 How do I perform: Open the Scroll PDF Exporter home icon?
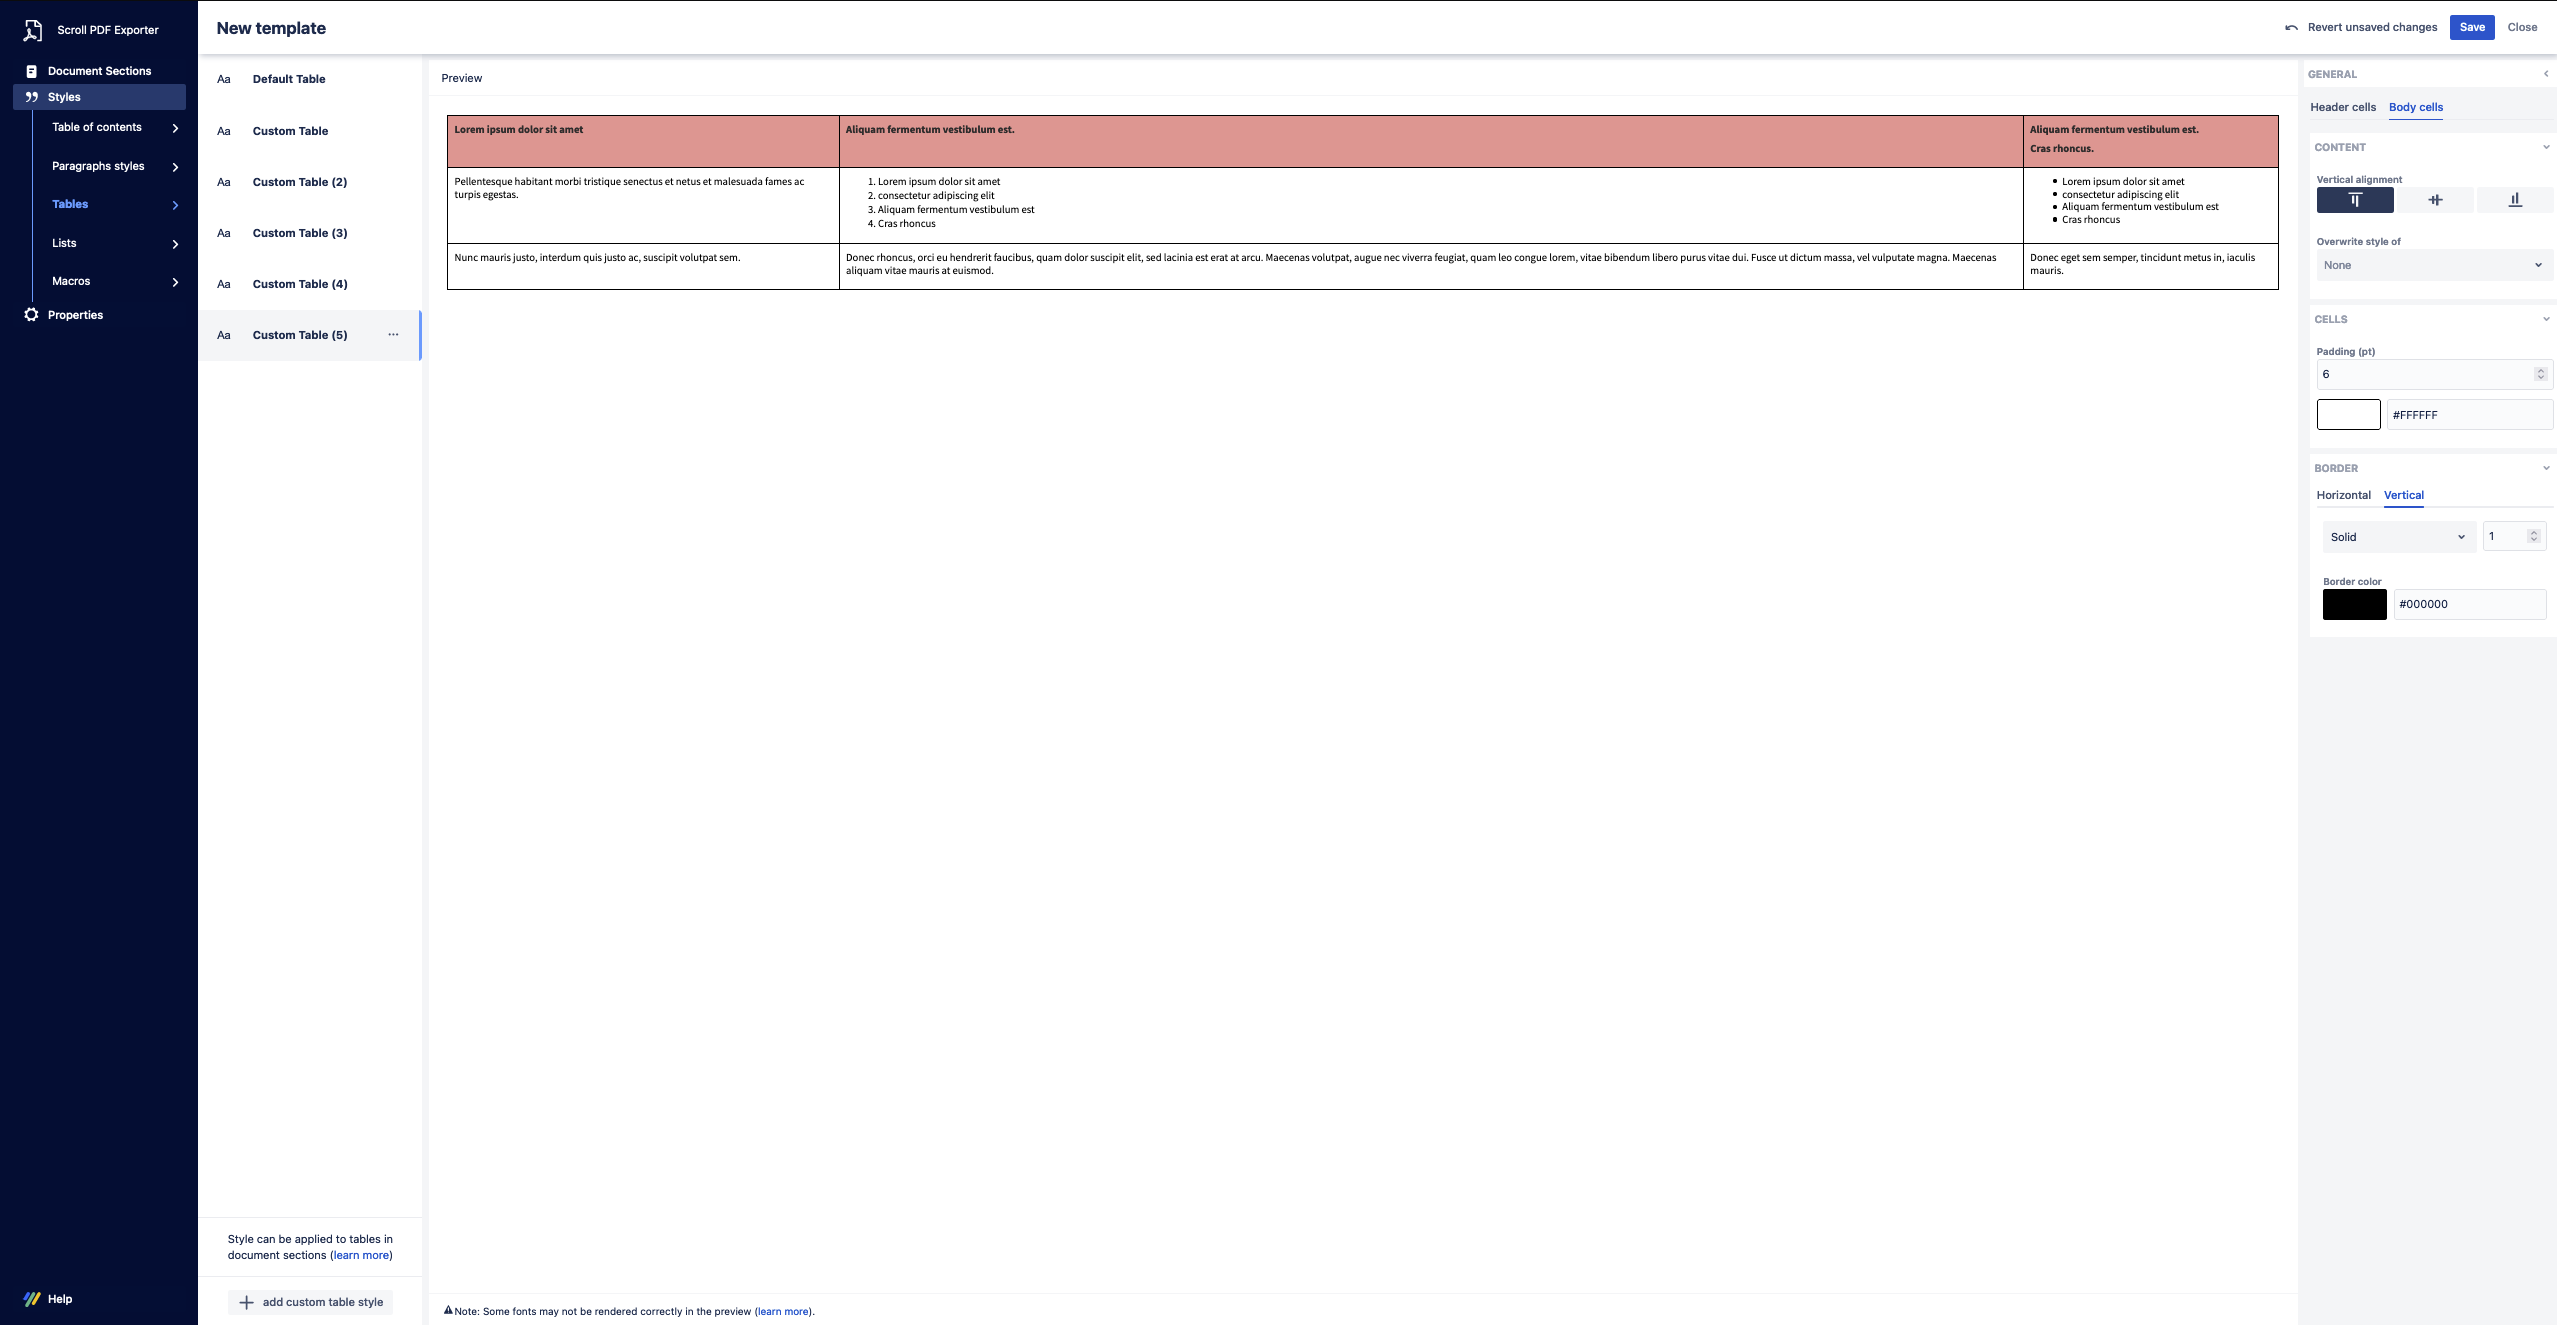click(32, 29)
